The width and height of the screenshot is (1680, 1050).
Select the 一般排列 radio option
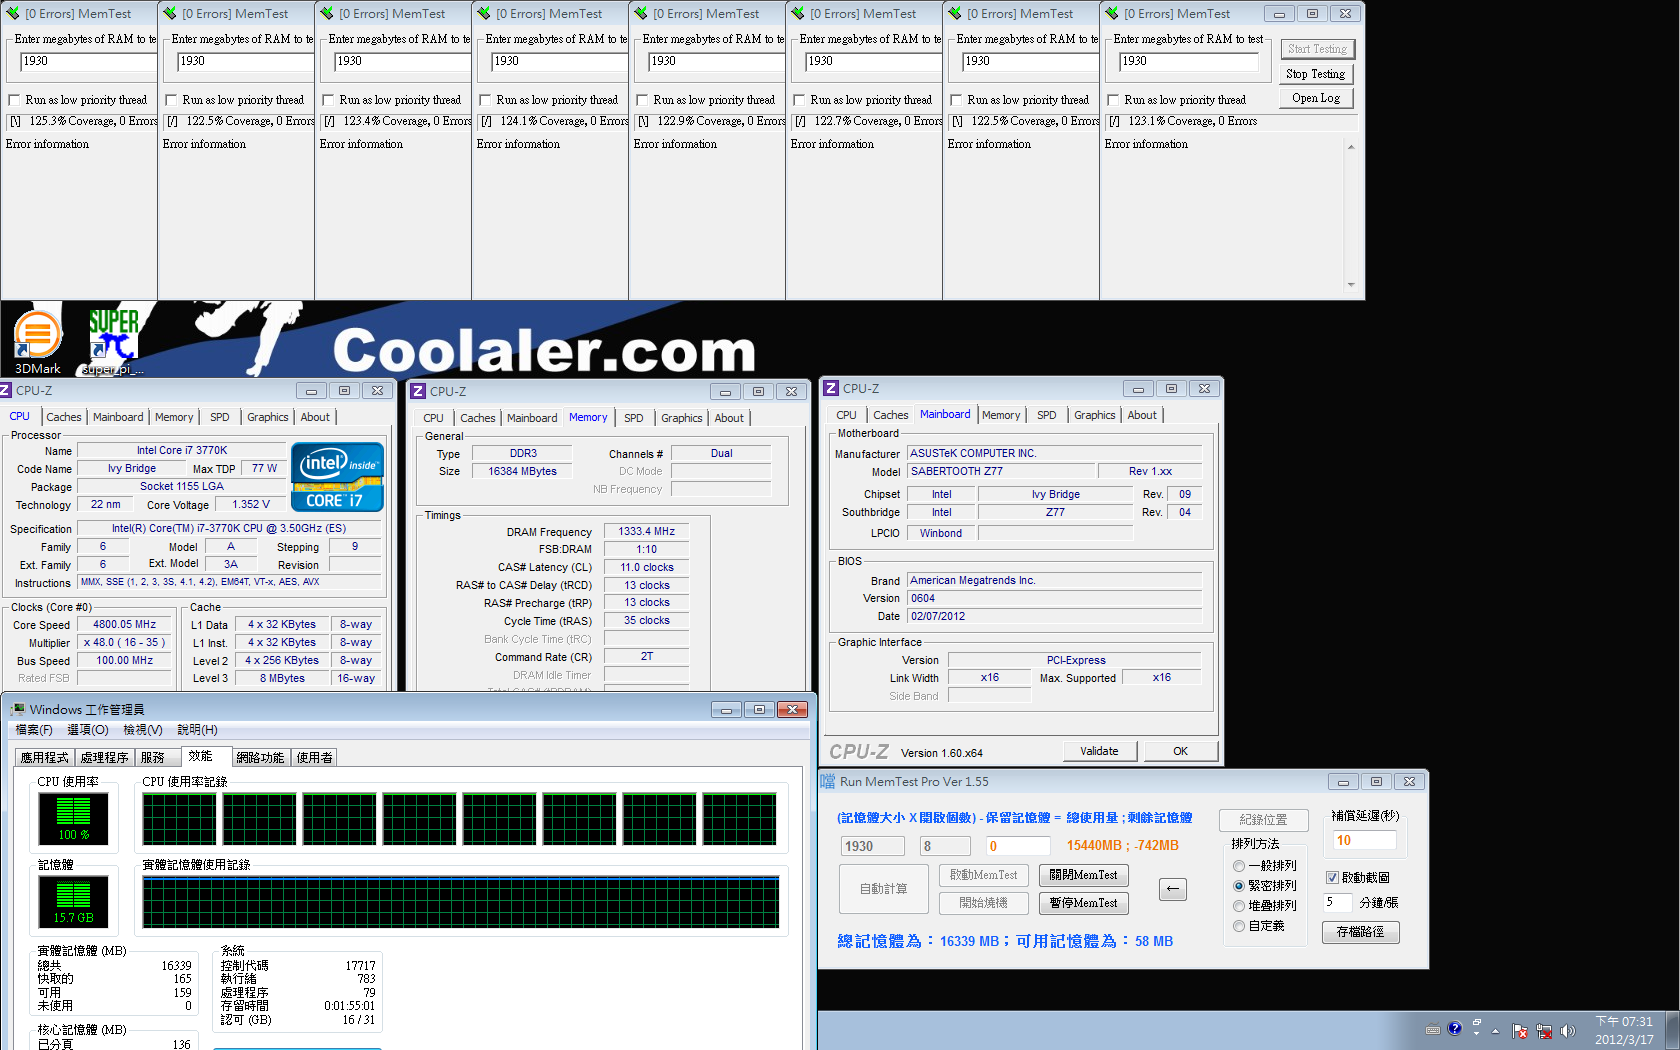coord(1239,866)
